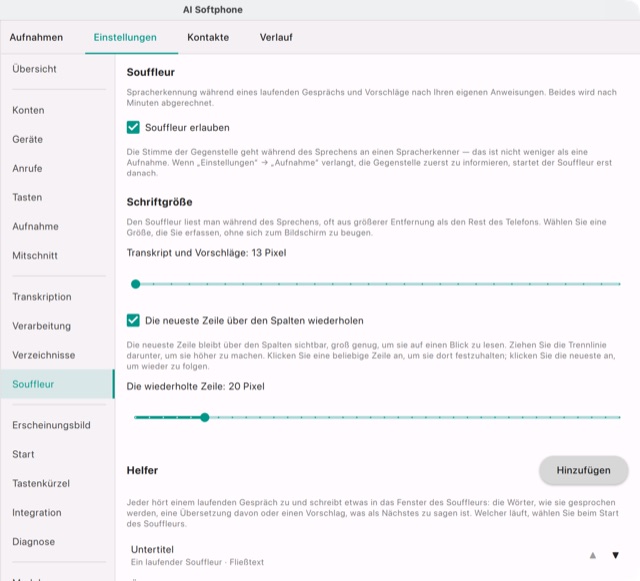
Task: Click the 'Die wiederholte Zeile' slider handle
Action: click(x=205, y=417)
